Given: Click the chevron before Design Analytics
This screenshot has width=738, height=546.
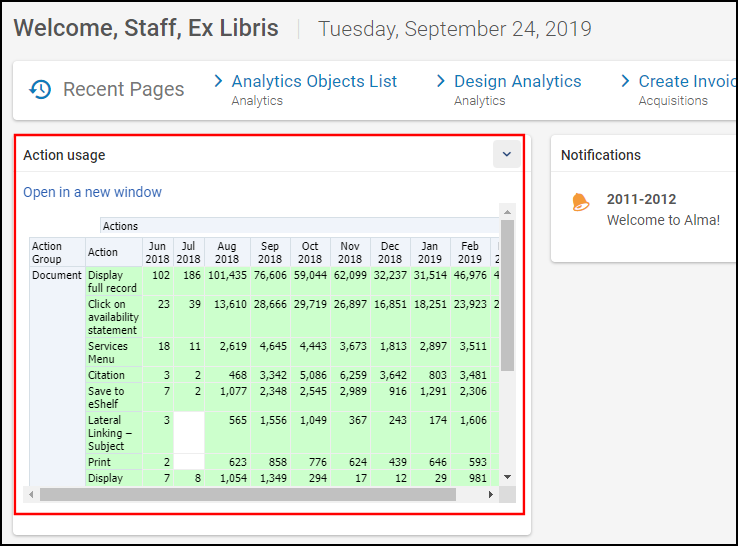Looking at the screenshot, I should pos(441,81).
